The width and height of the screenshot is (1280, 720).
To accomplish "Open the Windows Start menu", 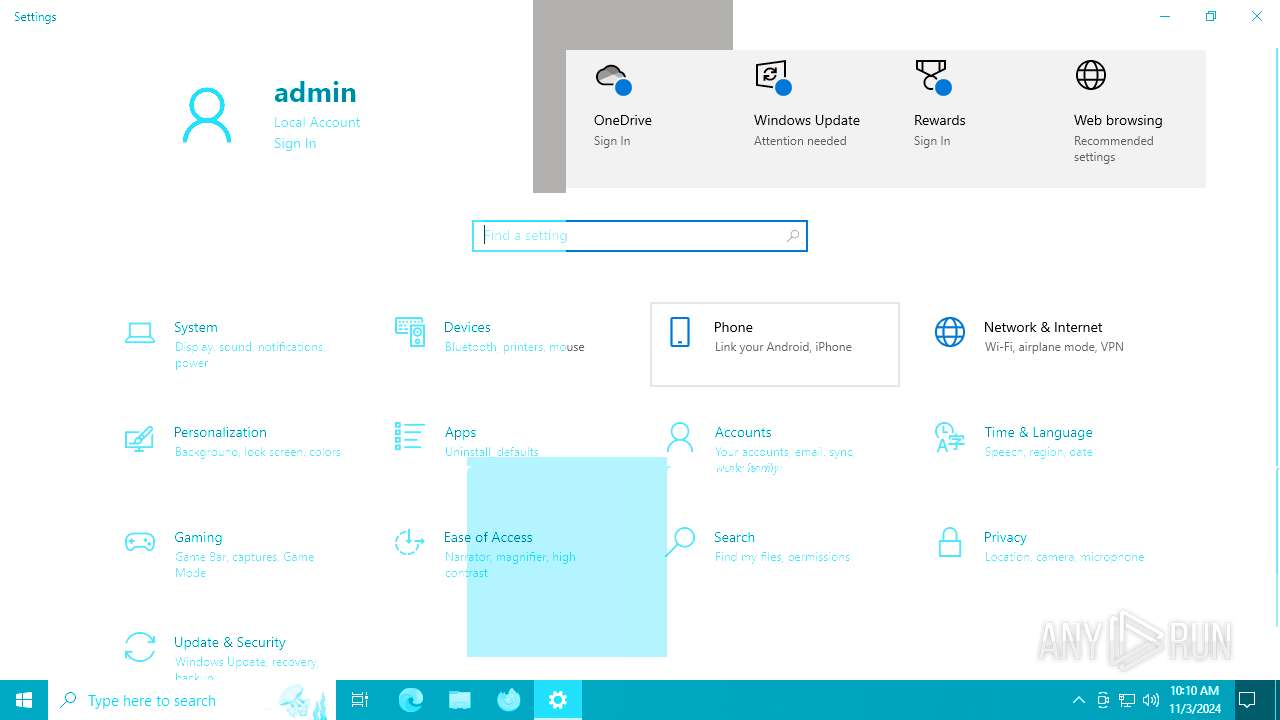I will [x=24, y=700].
